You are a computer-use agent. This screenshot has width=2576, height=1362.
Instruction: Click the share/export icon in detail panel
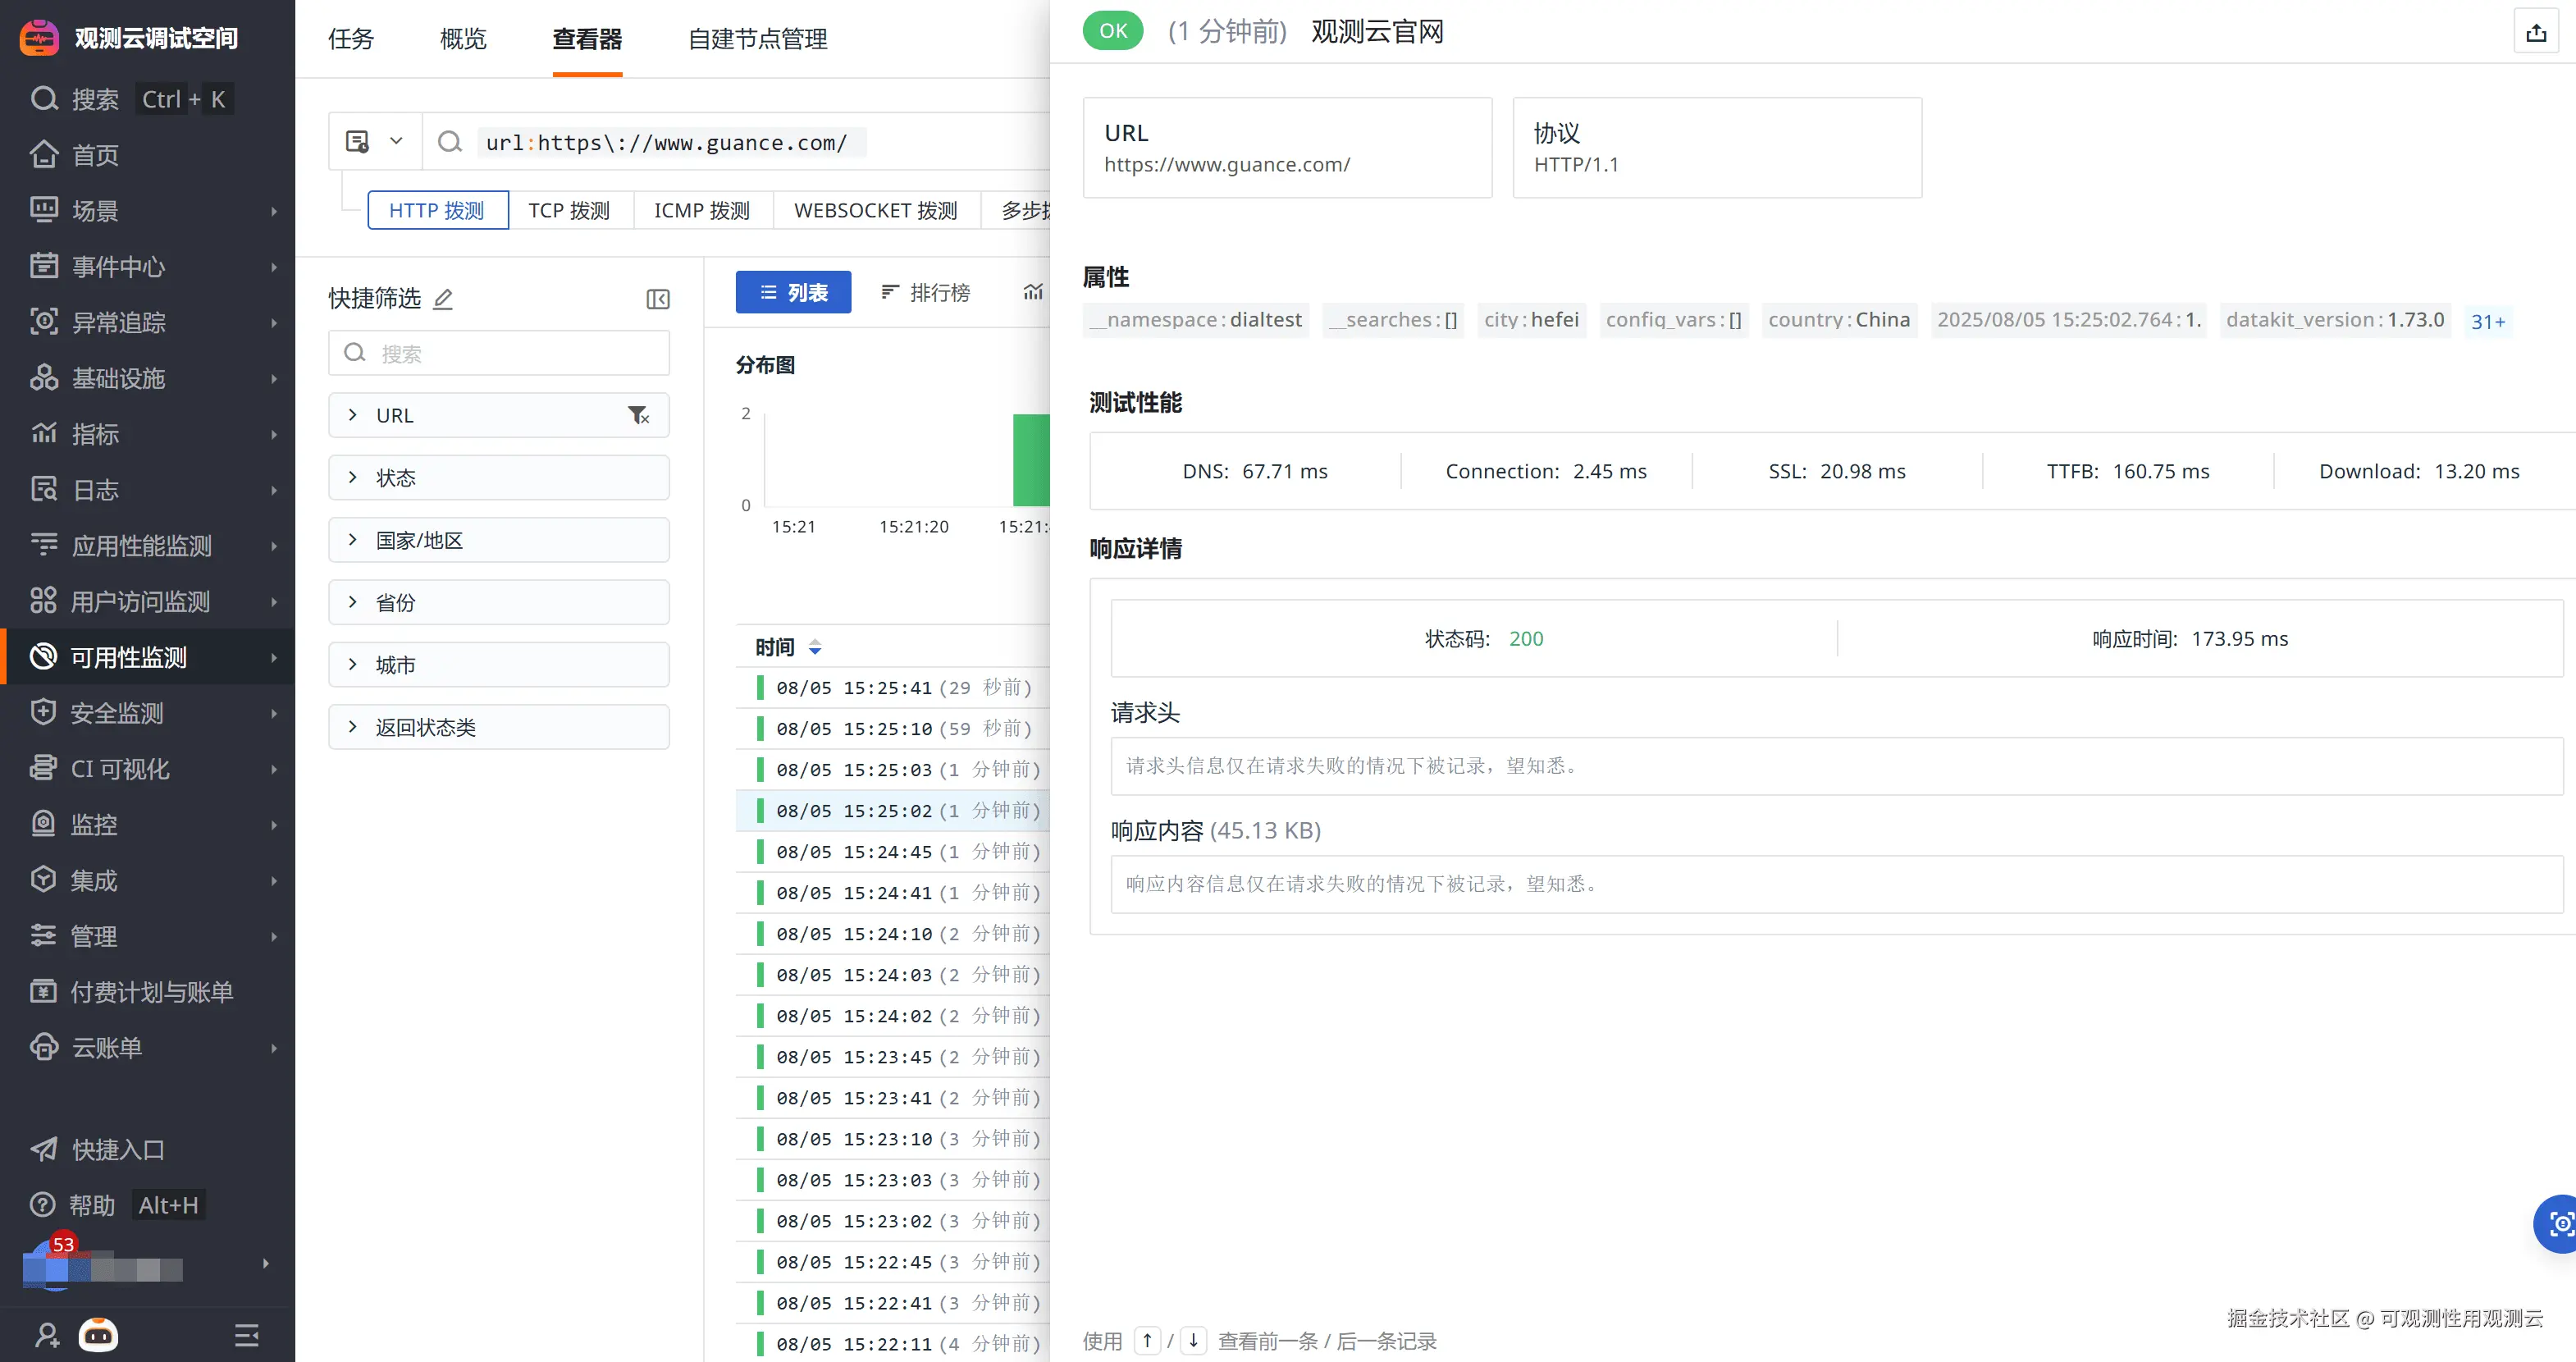2536,33
